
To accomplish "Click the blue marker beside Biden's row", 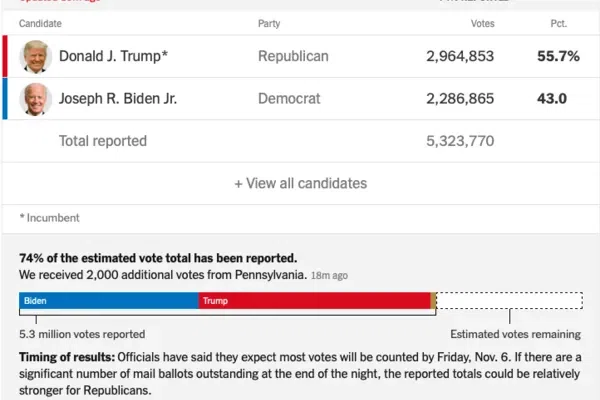I will 5,99.
